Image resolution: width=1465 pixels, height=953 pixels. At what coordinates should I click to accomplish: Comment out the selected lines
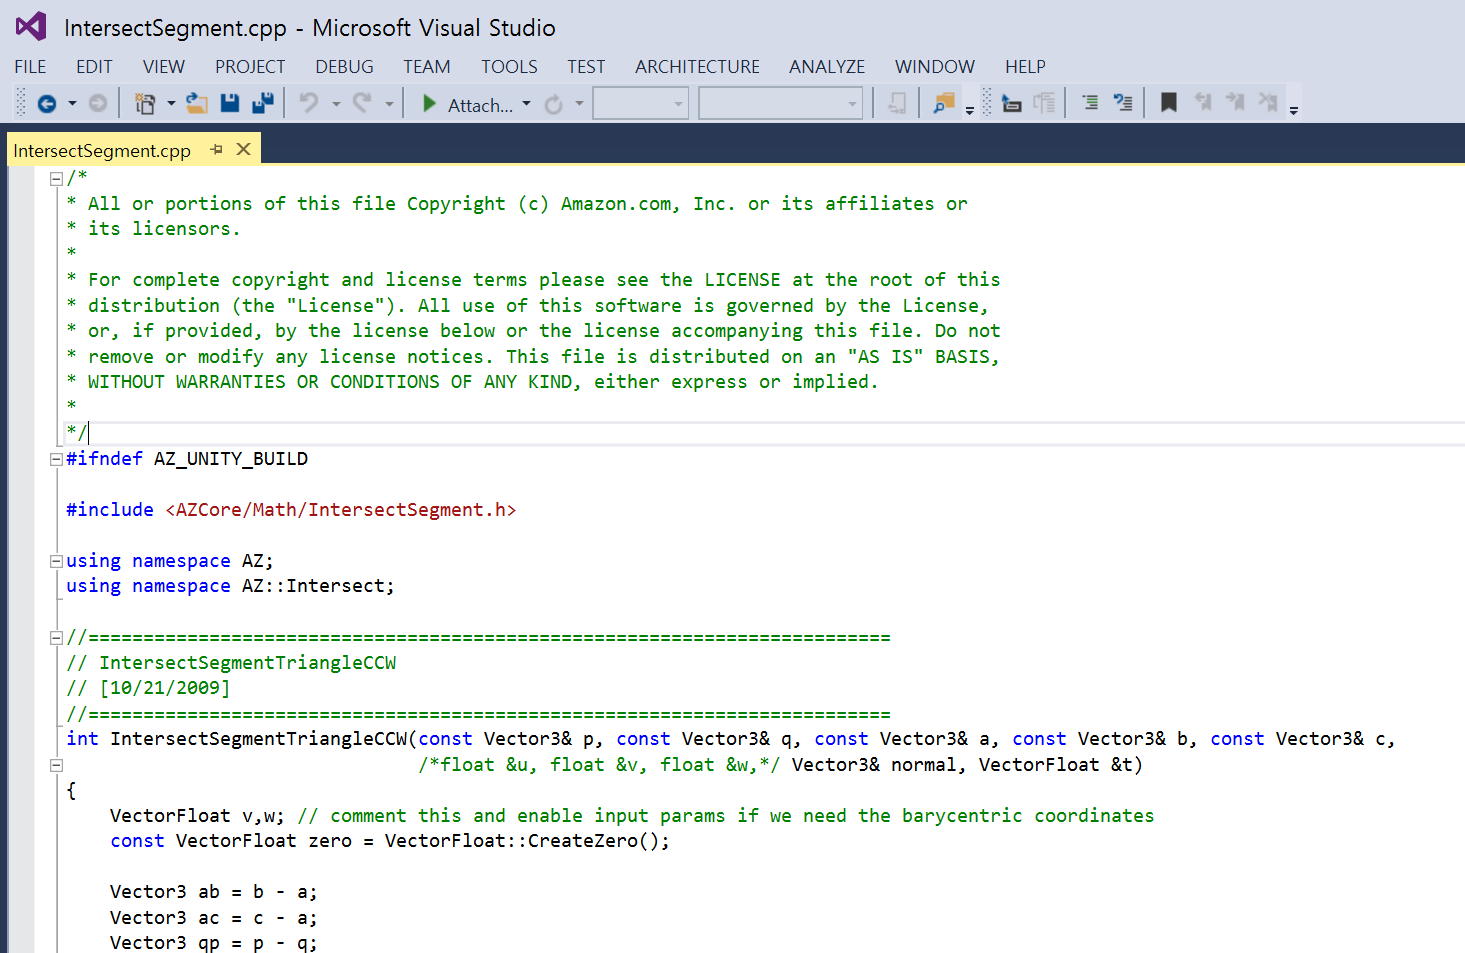pyautogui.click(x=1090, y=104)
